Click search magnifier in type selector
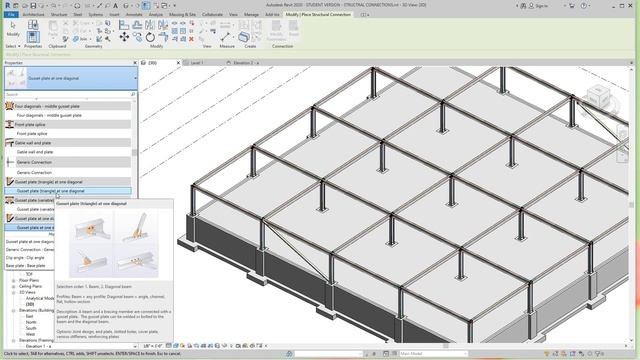This screenshot has height=360, width=640. coord(133,94)
